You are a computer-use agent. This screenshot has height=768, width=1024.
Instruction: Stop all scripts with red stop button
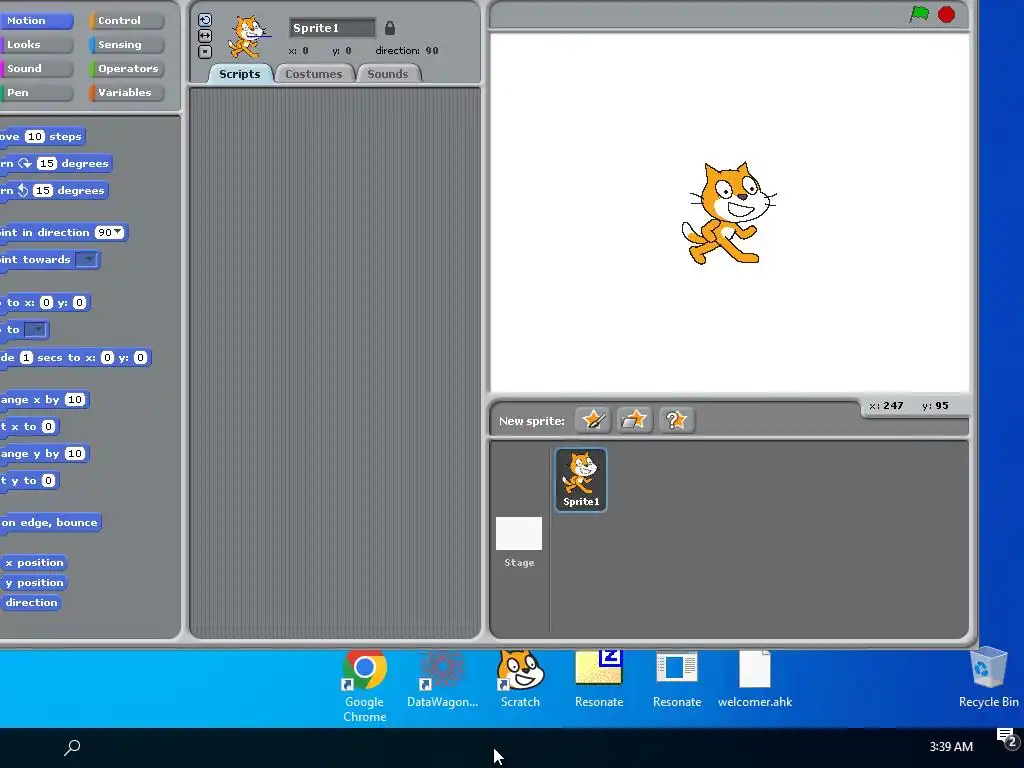click(946, 14)
